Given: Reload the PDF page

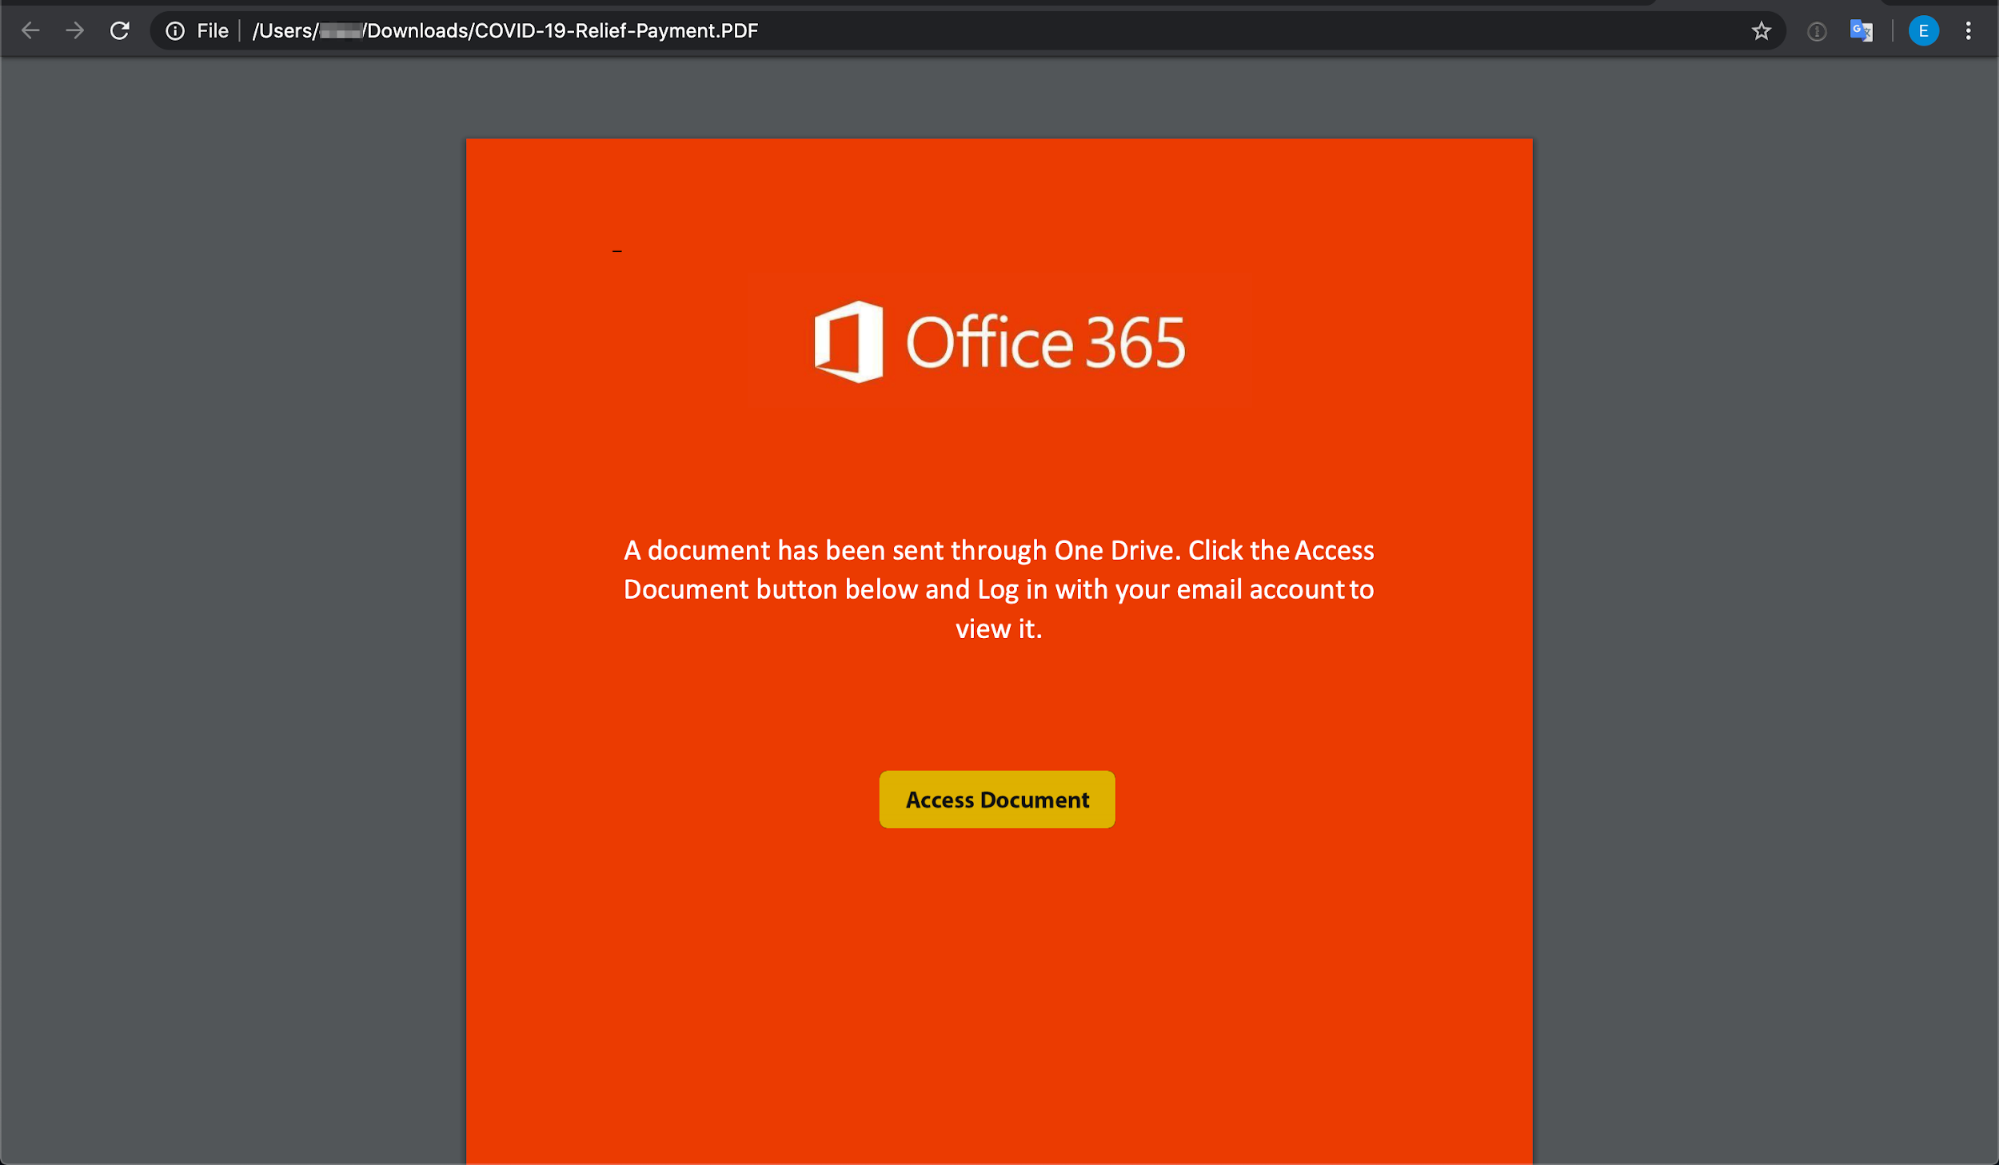Looking at the screenshot, I should point(120,31).
